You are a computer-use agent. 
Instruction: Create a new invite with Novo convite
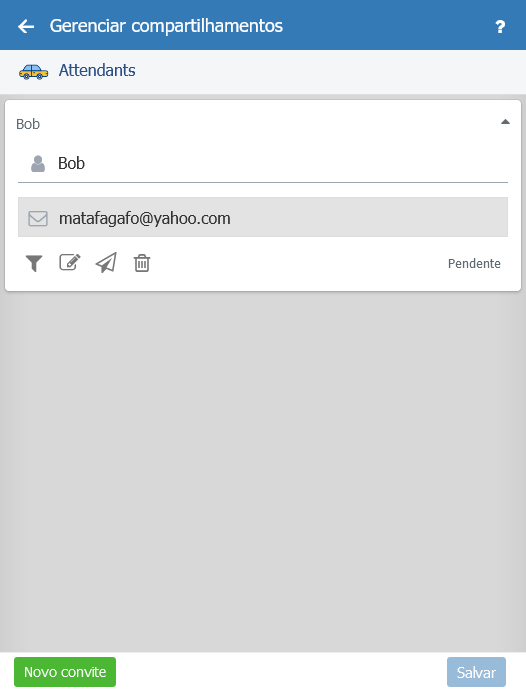tap(65, 672)
